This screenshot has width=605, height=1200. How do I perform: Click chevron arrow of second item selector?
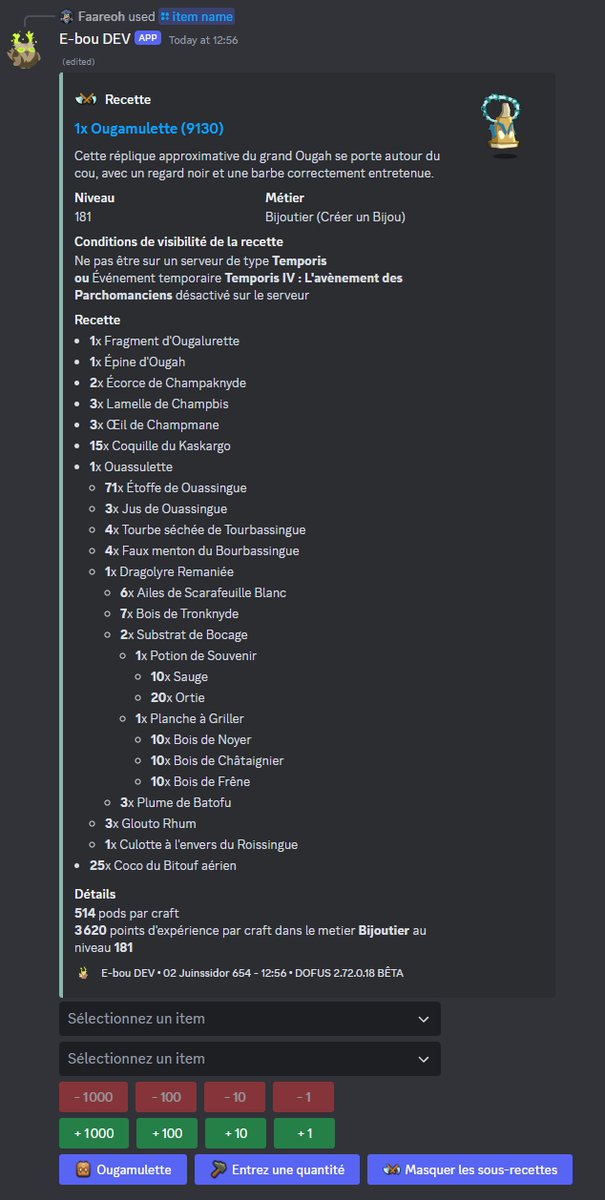point(423,1058)
